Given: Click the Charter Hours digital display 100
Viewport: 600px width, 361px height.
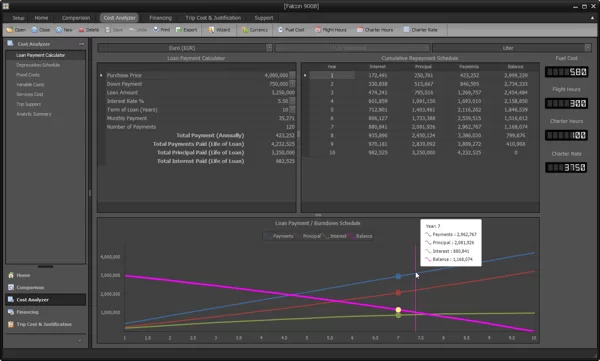Looking at the screenshot, I should coord(566,135).
